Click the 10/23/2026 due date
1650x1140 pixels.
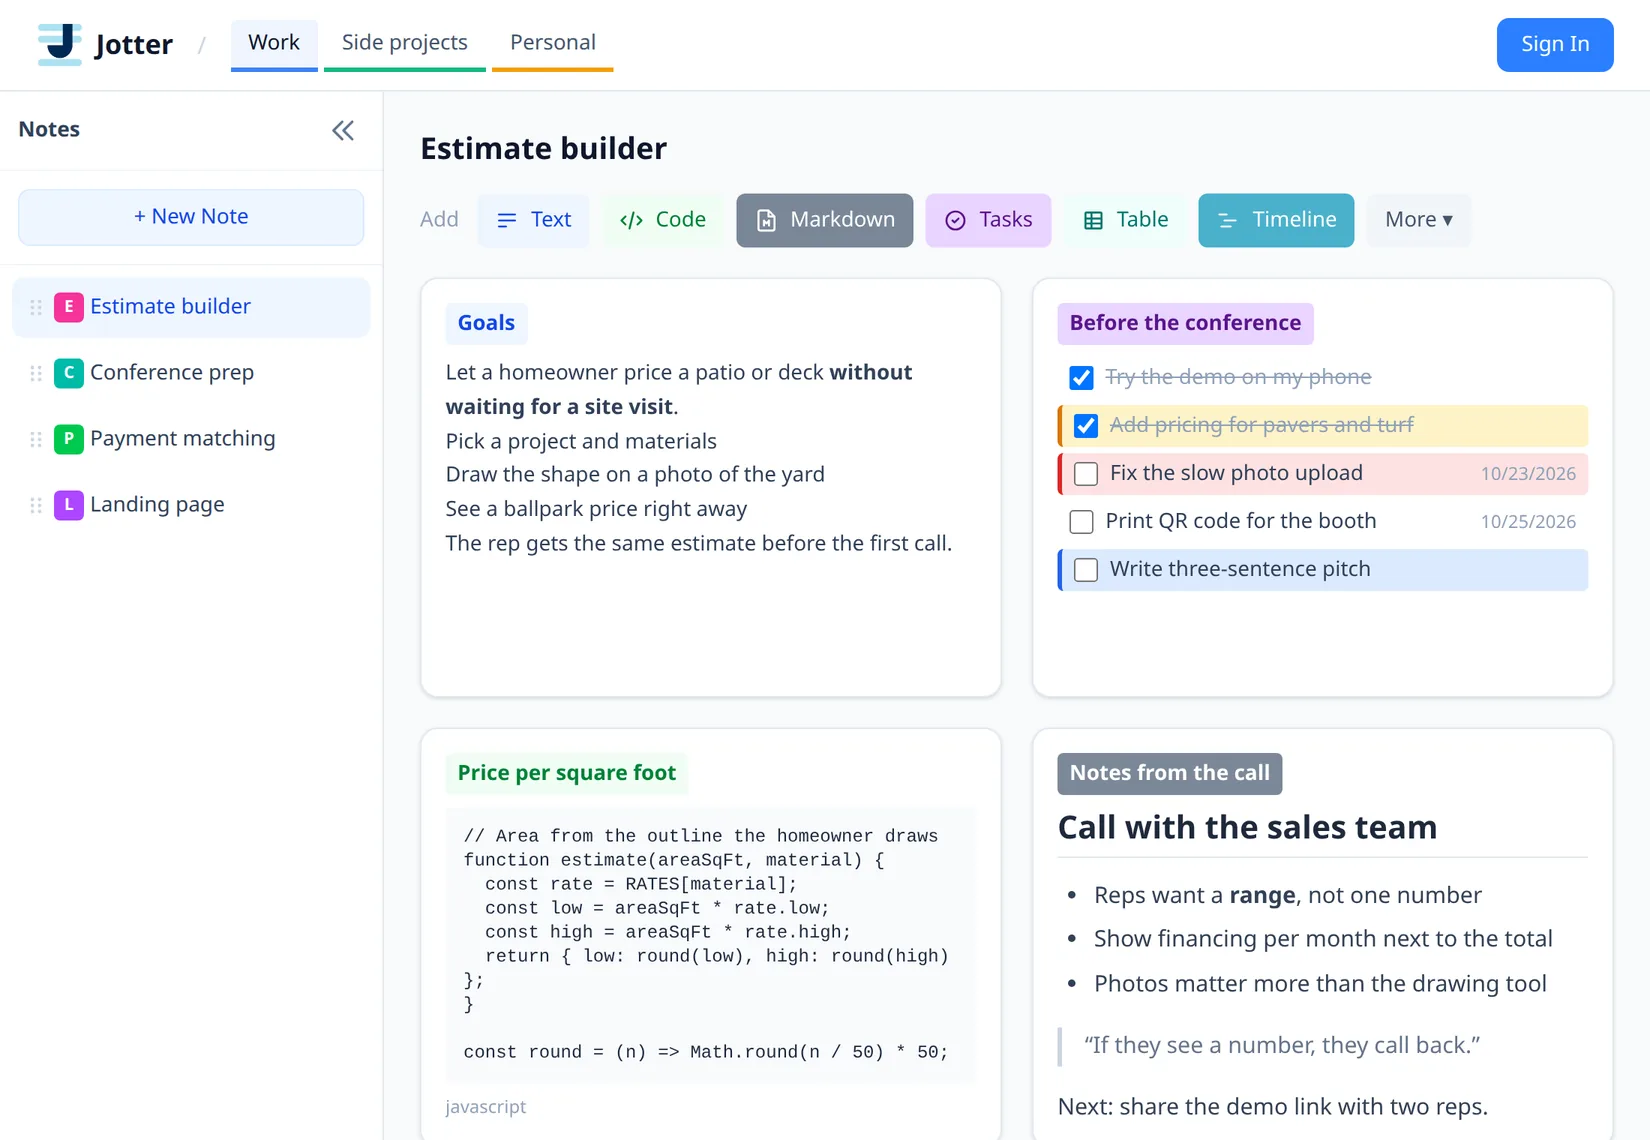[x=1528, y=474]
